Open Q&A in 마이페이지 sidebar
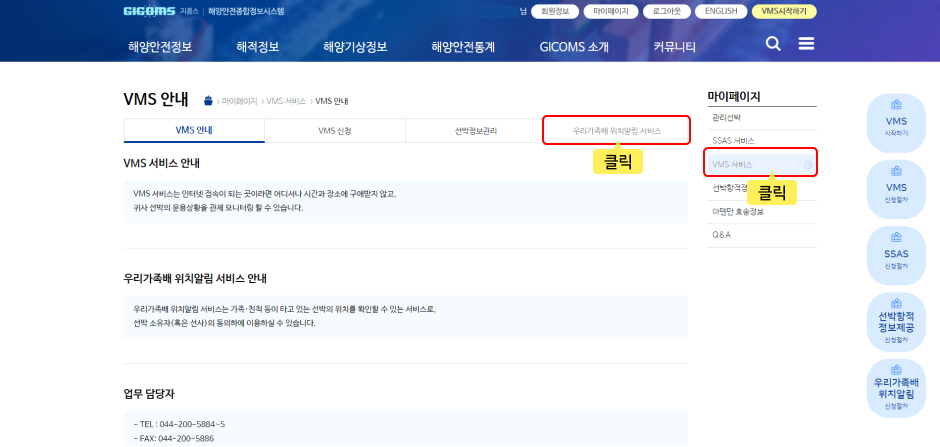Viewport: 940px width, 447px height. [722, 234]
